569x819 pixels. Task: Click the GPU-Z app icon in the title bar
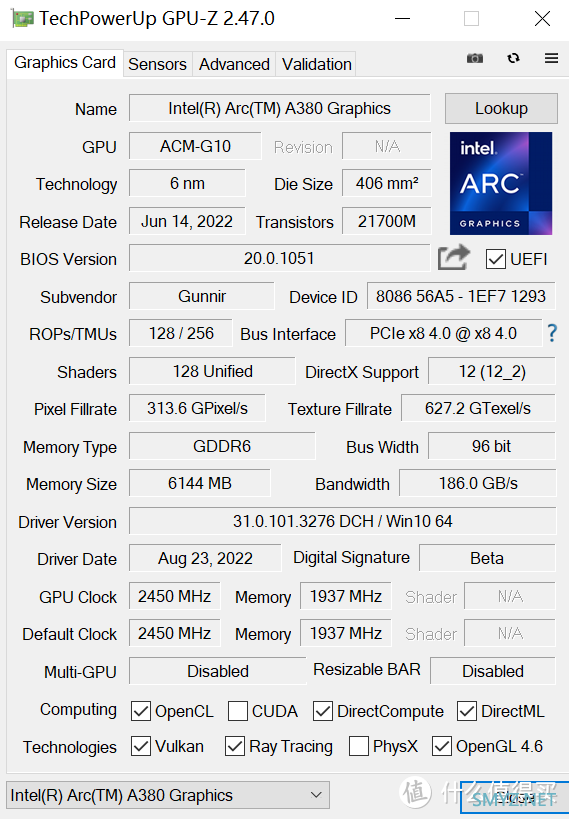tap(22, 19)
